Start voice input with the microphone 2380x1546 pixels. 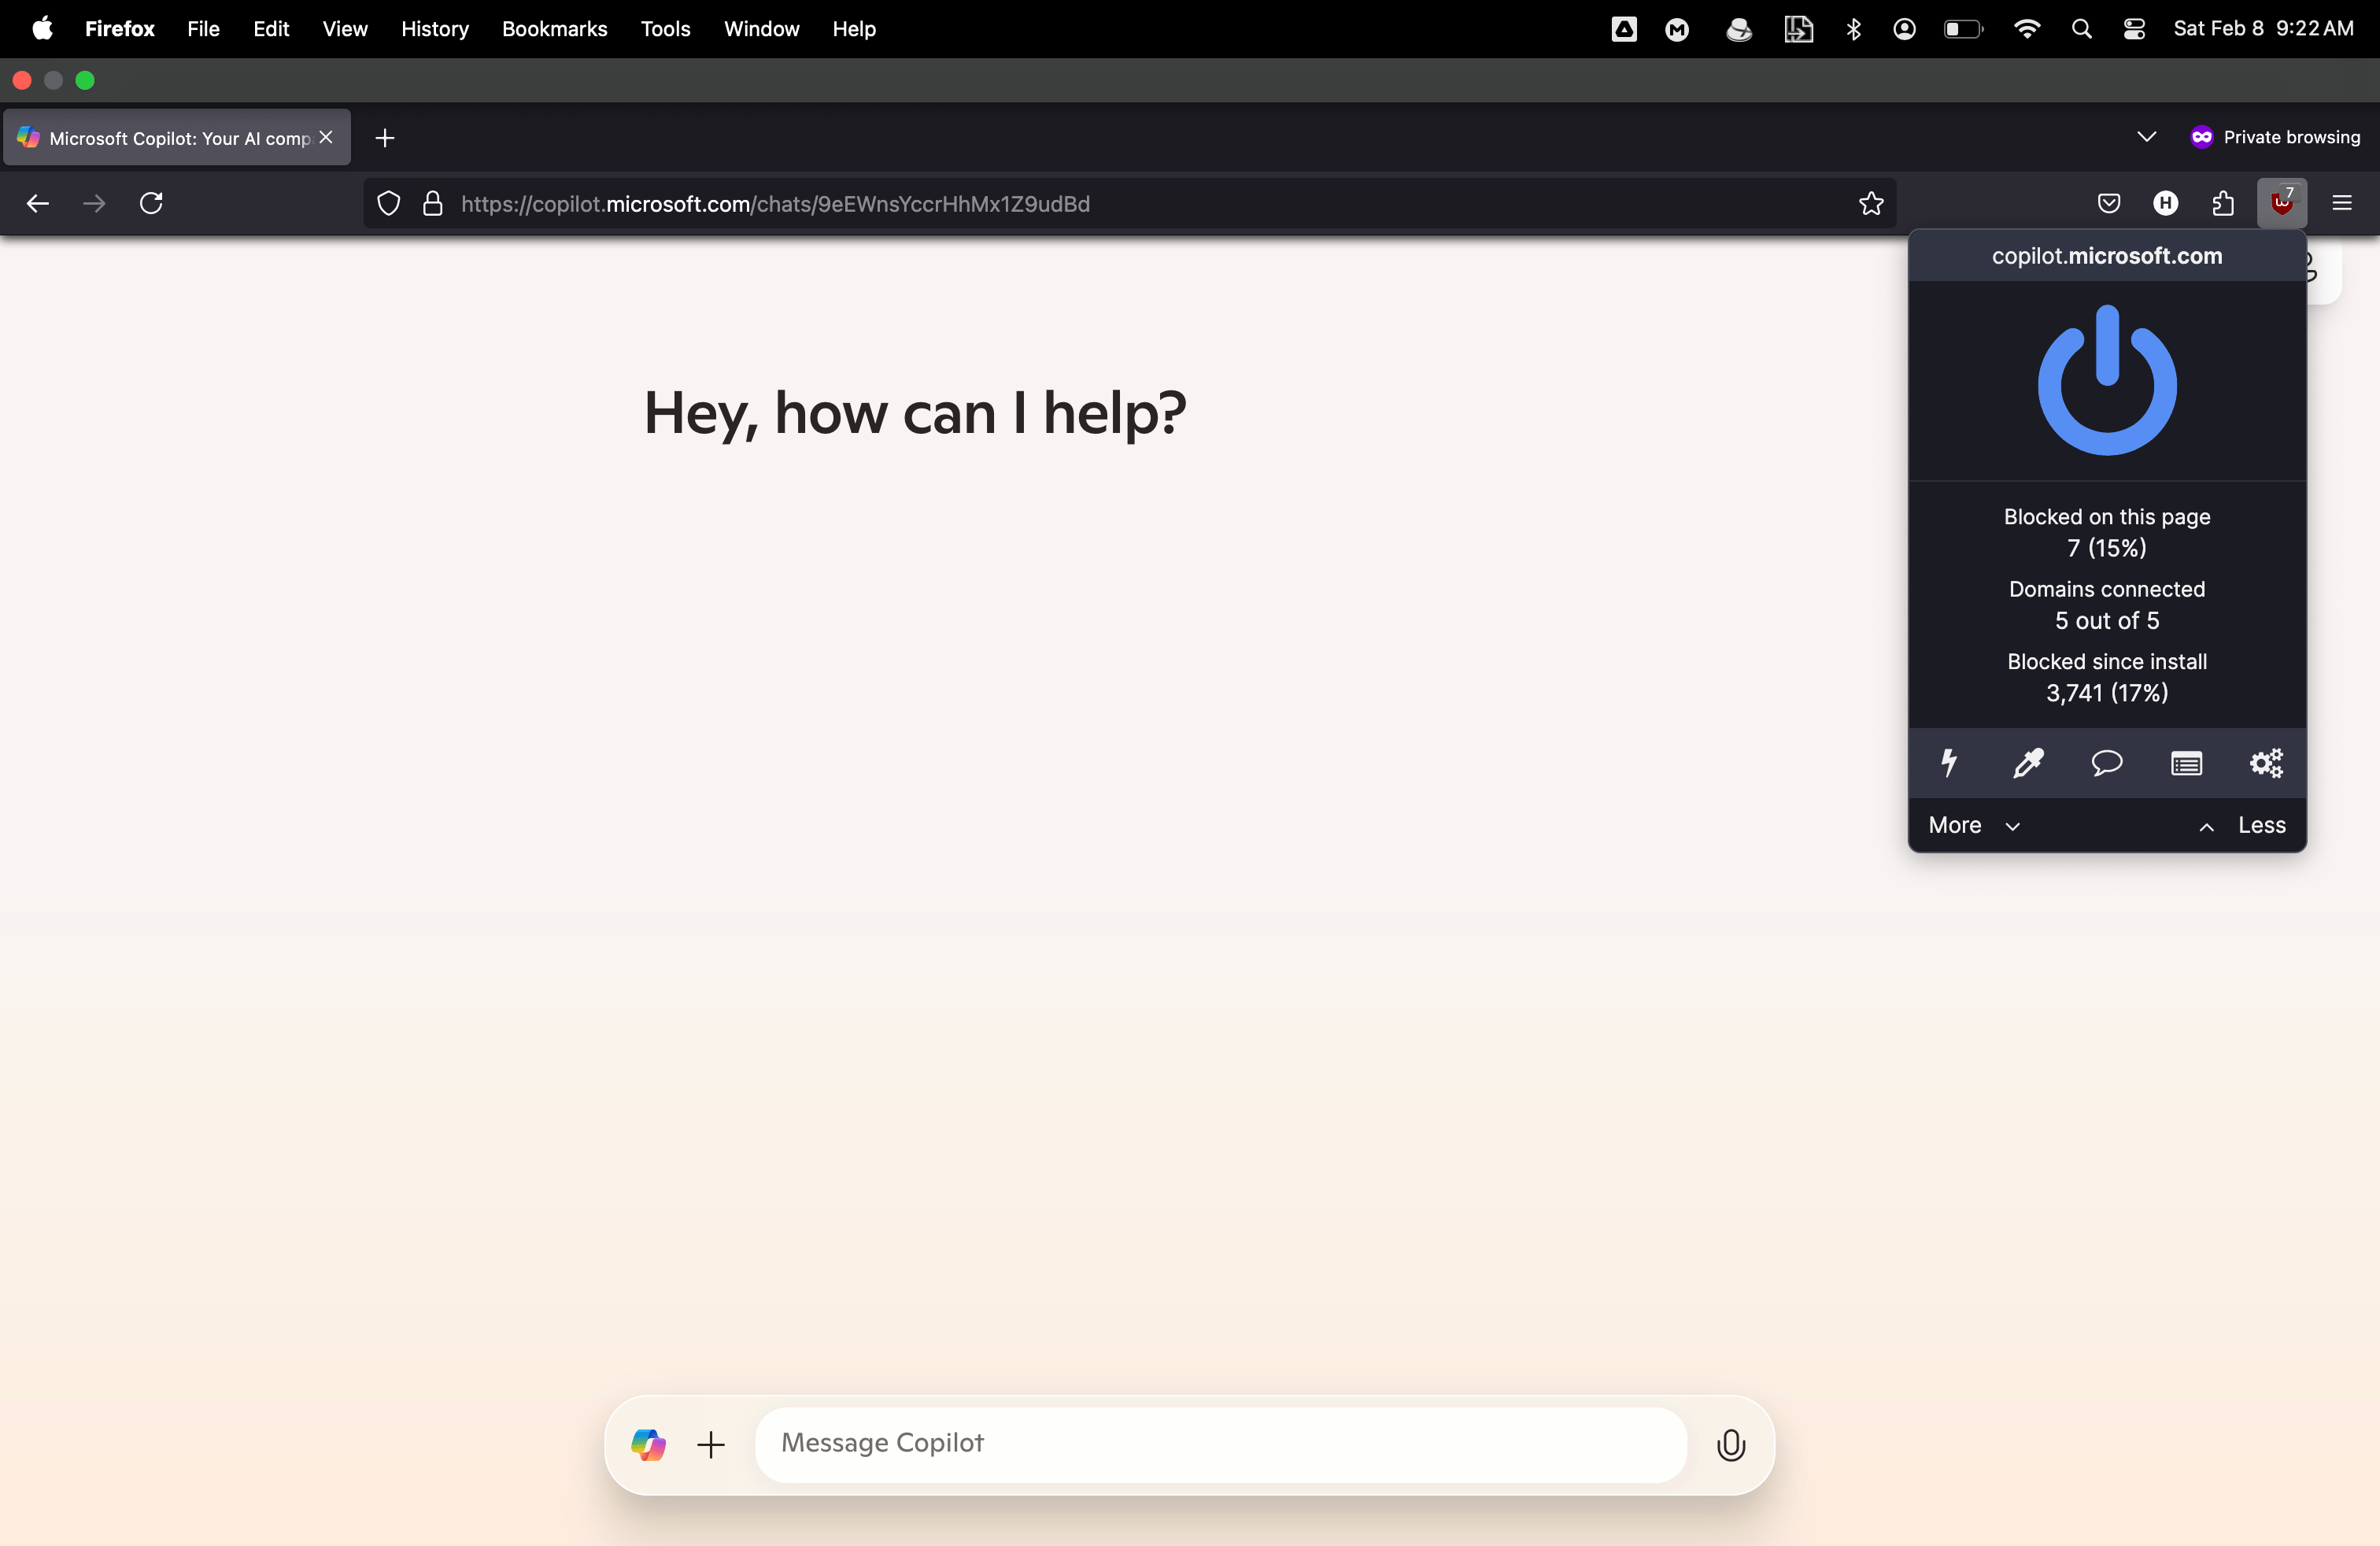pyautogui.click(x=1731, y=1444)
